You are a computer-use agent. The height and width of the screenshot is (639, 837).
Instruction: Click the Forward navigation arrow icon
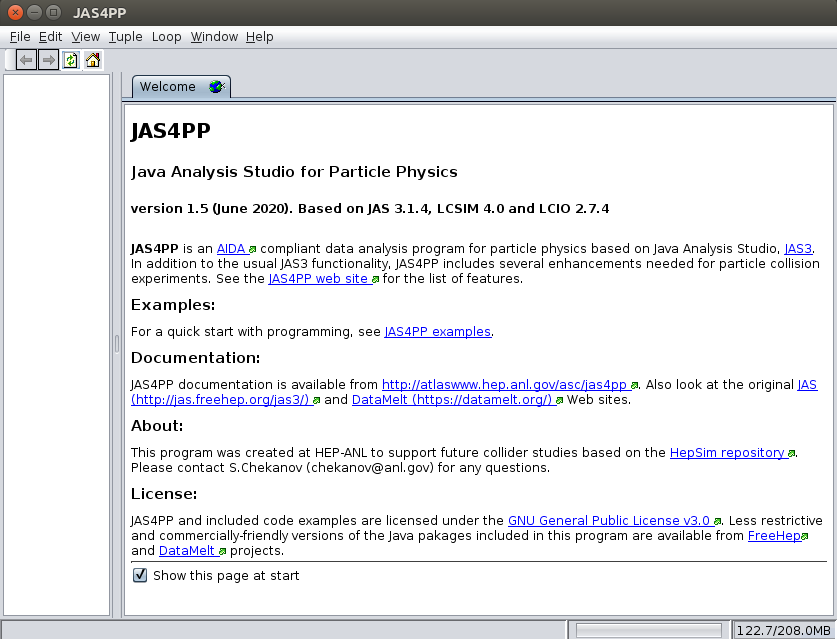coord(49,60)
